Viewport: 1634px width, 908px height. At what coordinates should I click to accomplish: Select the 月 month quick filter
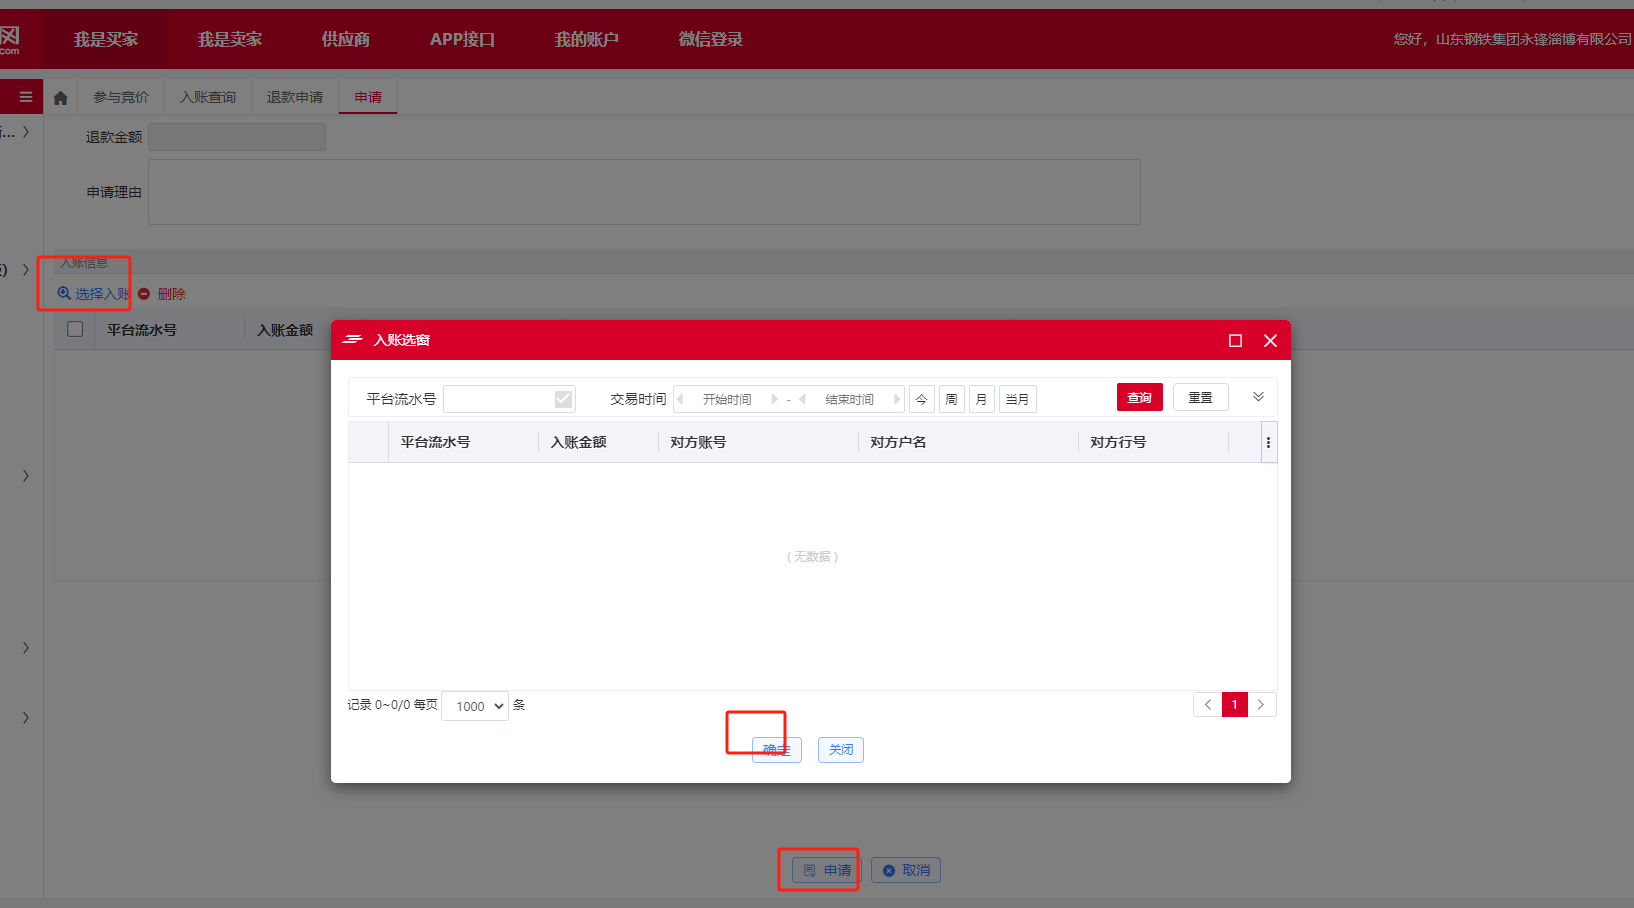click(982, 399)
